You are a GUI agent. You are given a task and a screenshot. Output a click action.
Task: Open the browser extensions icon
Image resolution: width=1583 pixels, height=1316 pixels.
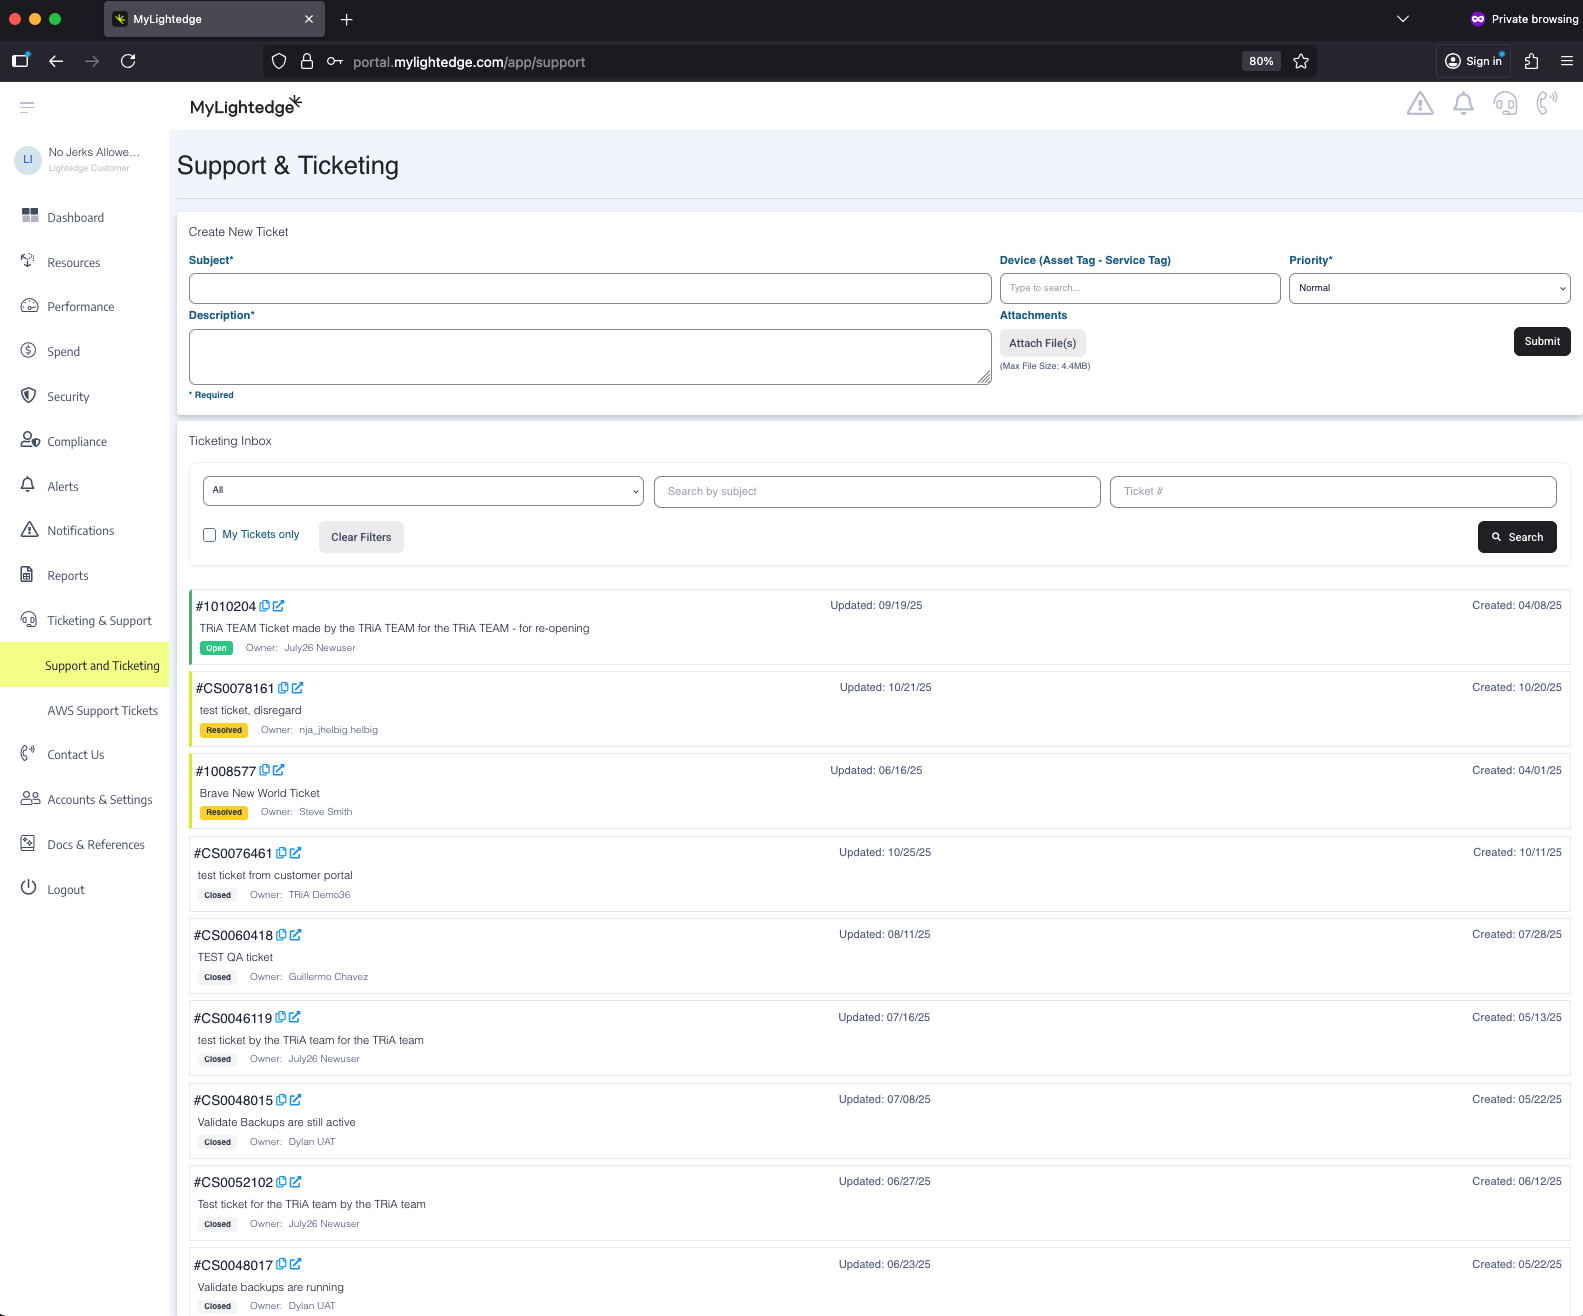click(1531, 61)
